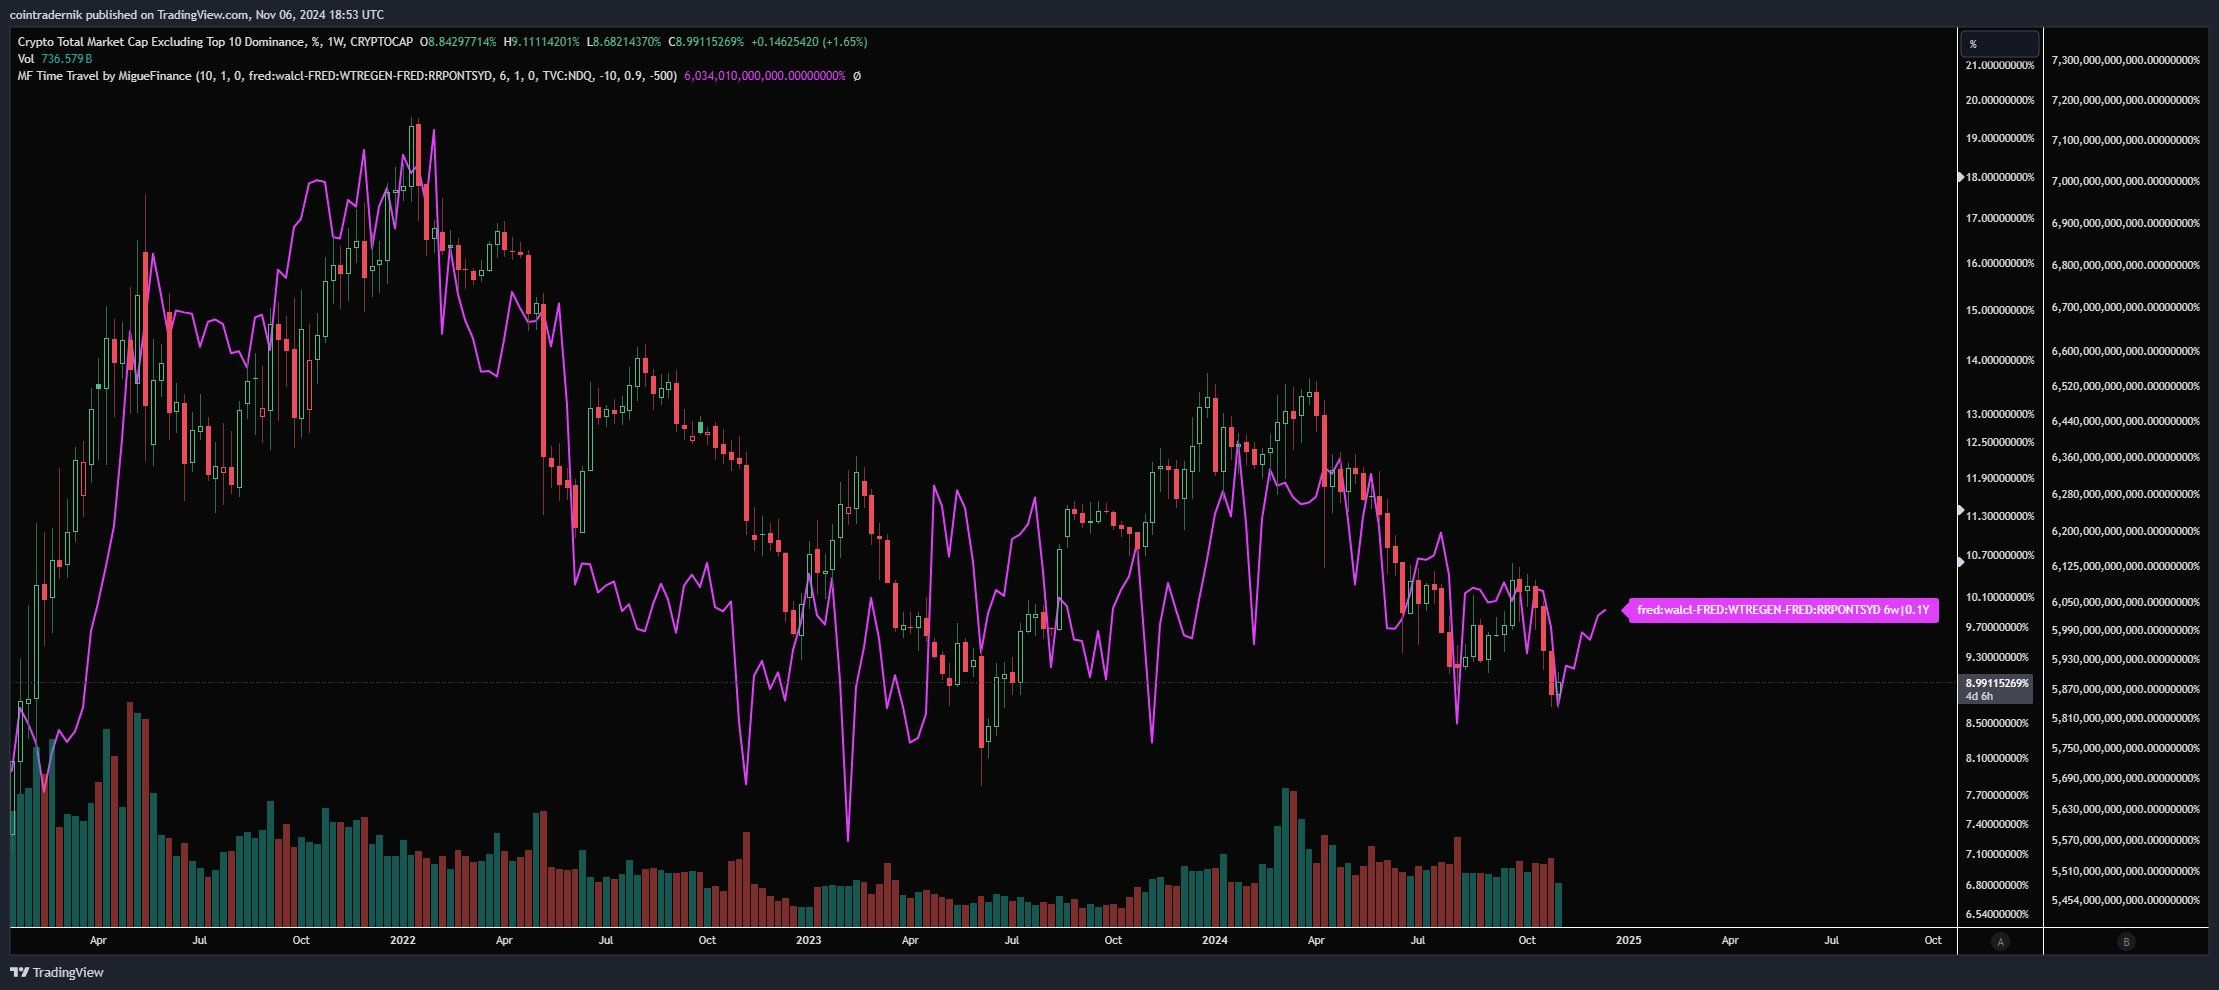Viewport: 2219px width, 990px height.
Task: Click the scale marker arrow near 11.30000000%
Action: (1961, 511)
